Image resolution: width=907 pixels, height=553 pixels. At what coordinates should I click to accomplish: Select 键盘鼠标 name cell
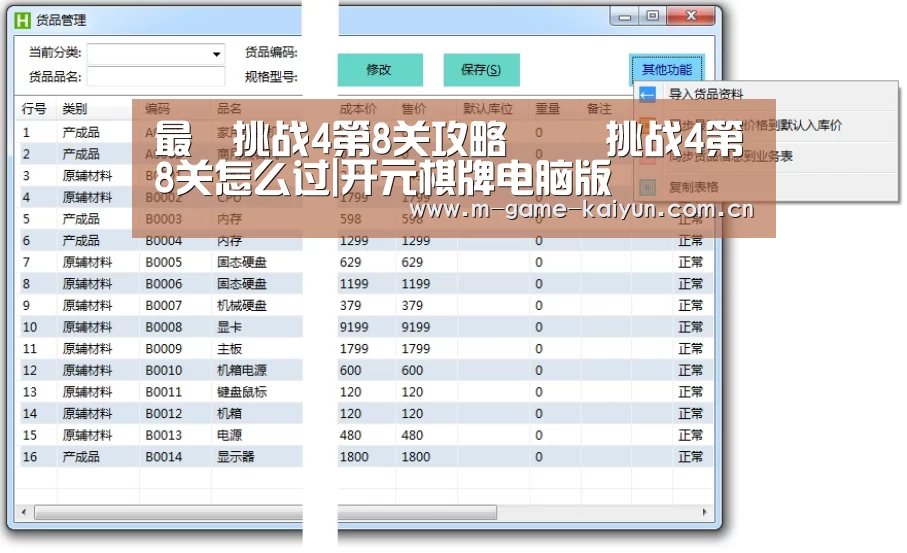pyautogui.click(x=242, y=392)
